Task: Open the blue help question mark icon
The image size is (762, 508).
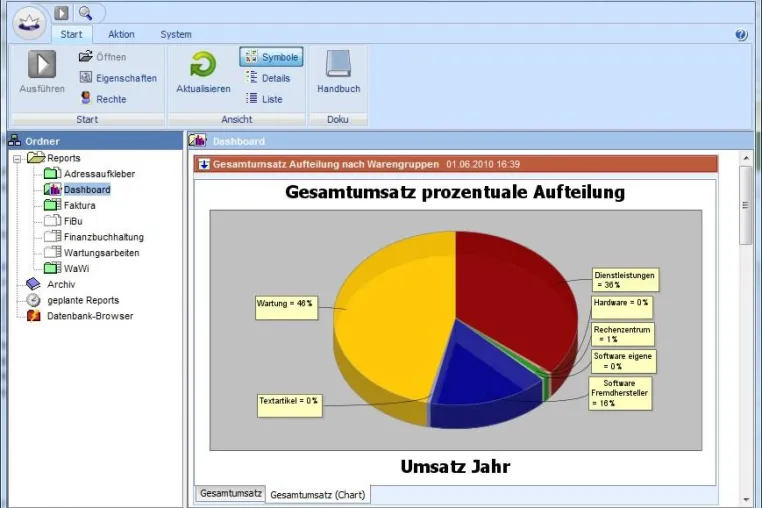Action: pyautogui.click(x=741, y=35)
